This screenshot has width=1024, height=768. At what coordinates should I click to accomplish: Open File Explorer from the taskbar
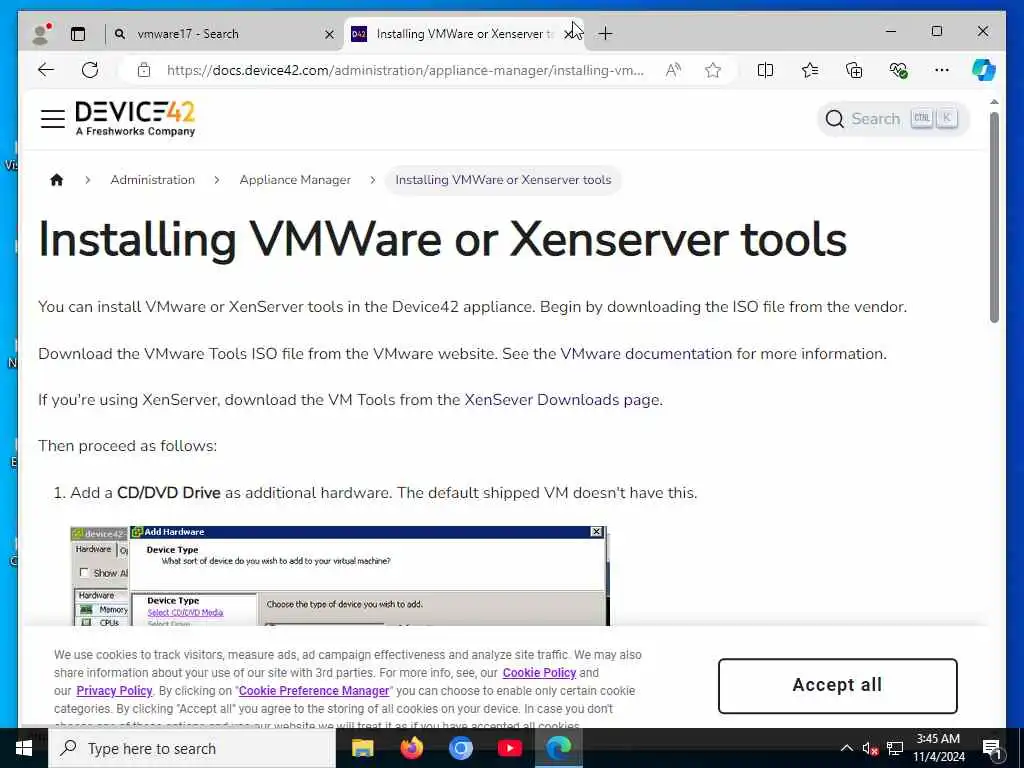(x=362, y=748)
